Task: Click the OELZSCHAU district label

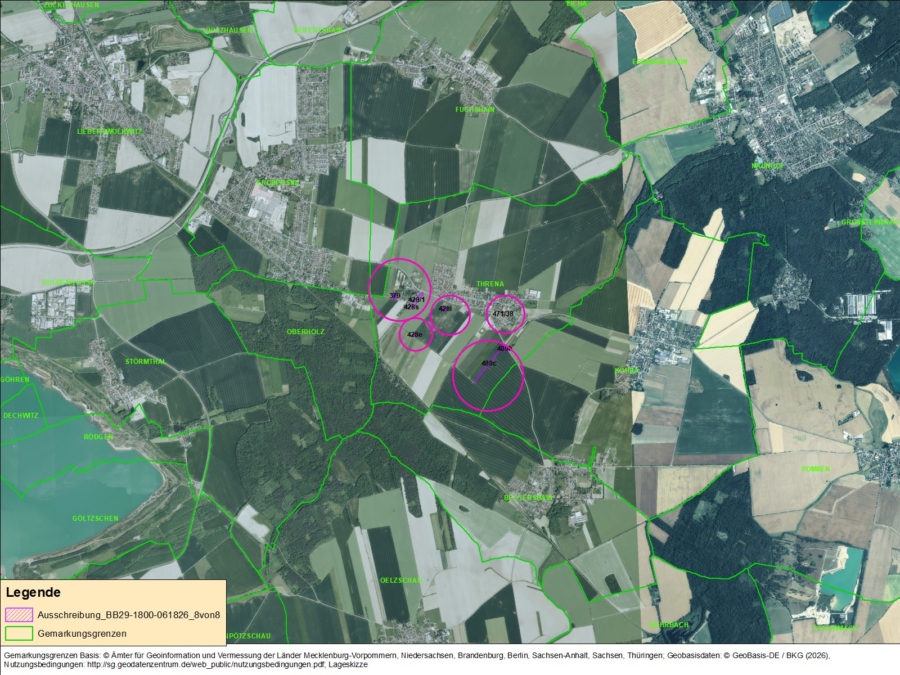Action: 401,580
